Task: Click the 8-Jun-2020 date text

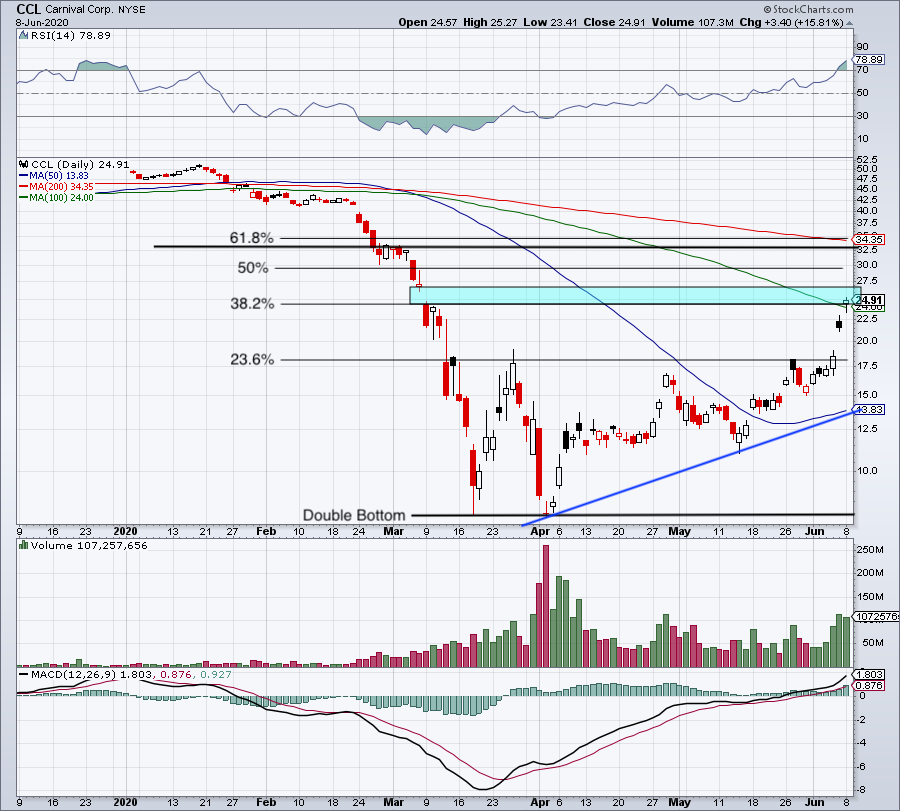Action: (x=42, y=22)
